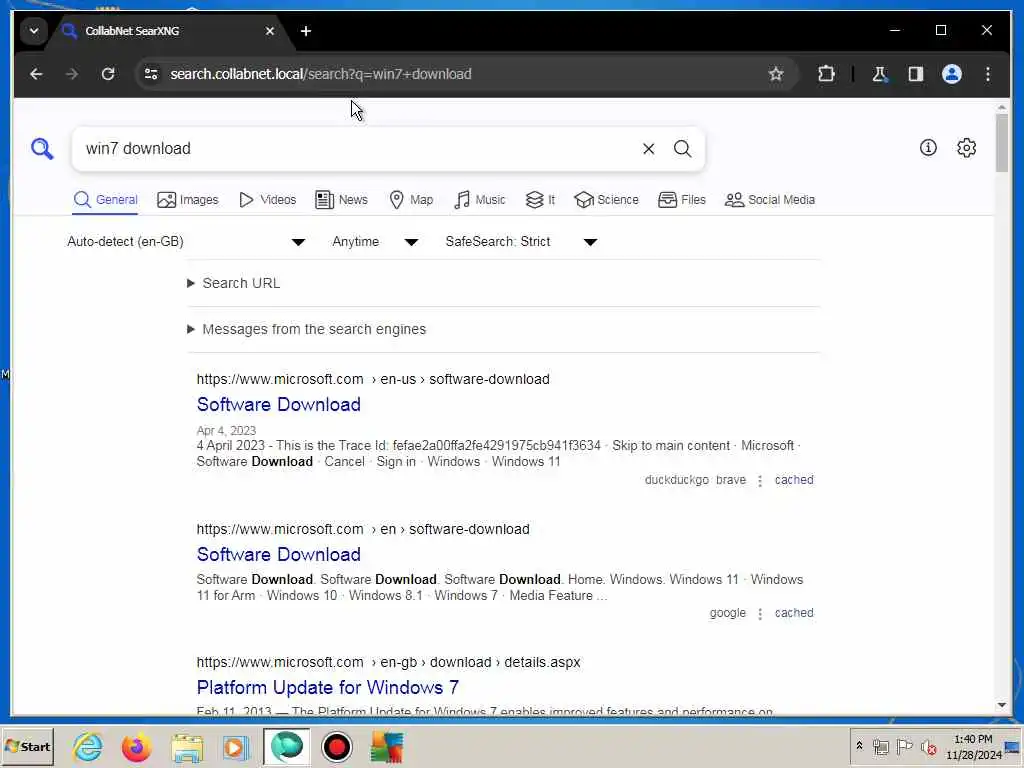This screenshot has width=1024, height=768.
Task: Switch to the News tab
Action: 342,200
